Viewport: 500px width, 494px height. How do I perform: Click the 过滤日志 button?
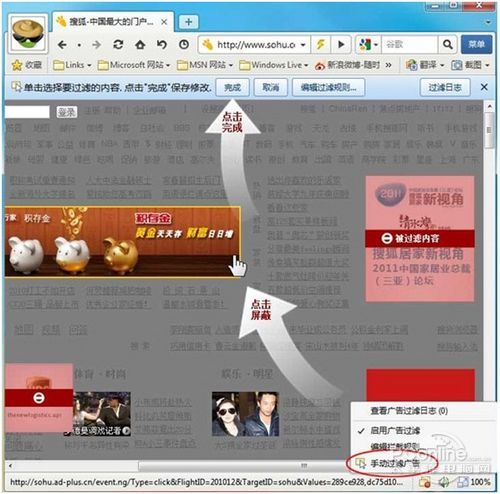click(x=445, y=87)
